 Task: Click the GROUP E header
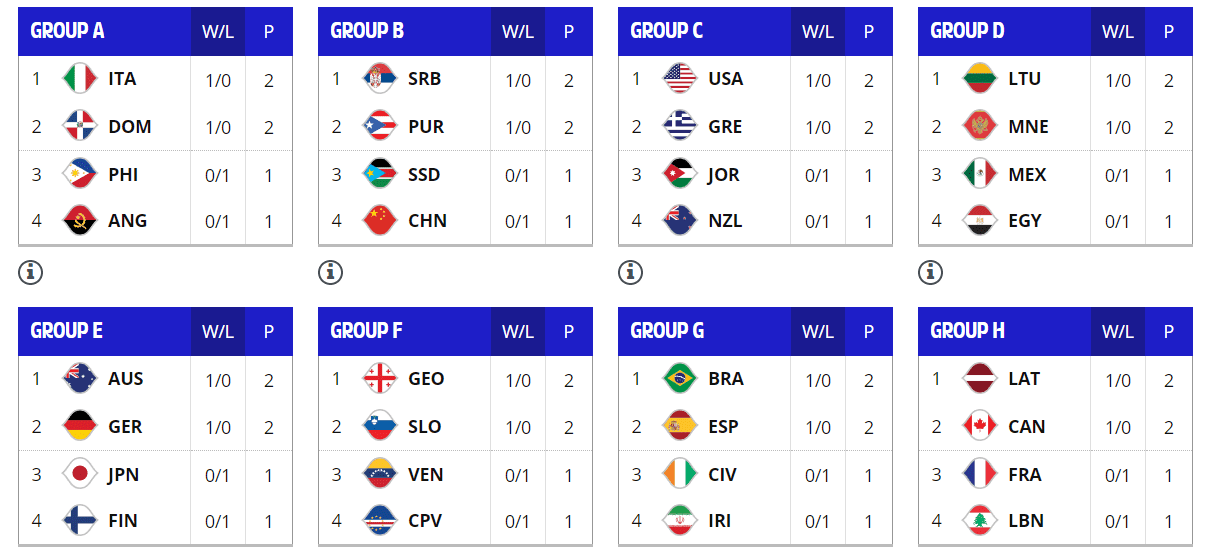point(67,331)
